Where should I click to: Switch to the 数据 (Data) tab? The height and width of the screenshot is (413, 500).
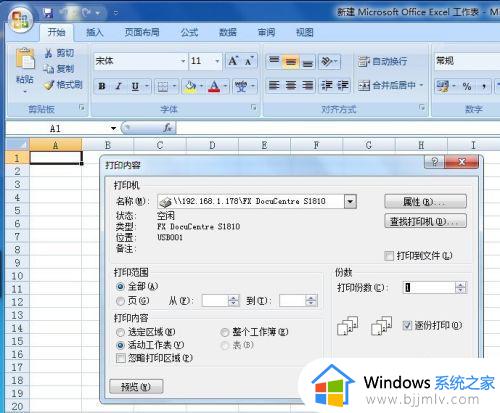228,32
